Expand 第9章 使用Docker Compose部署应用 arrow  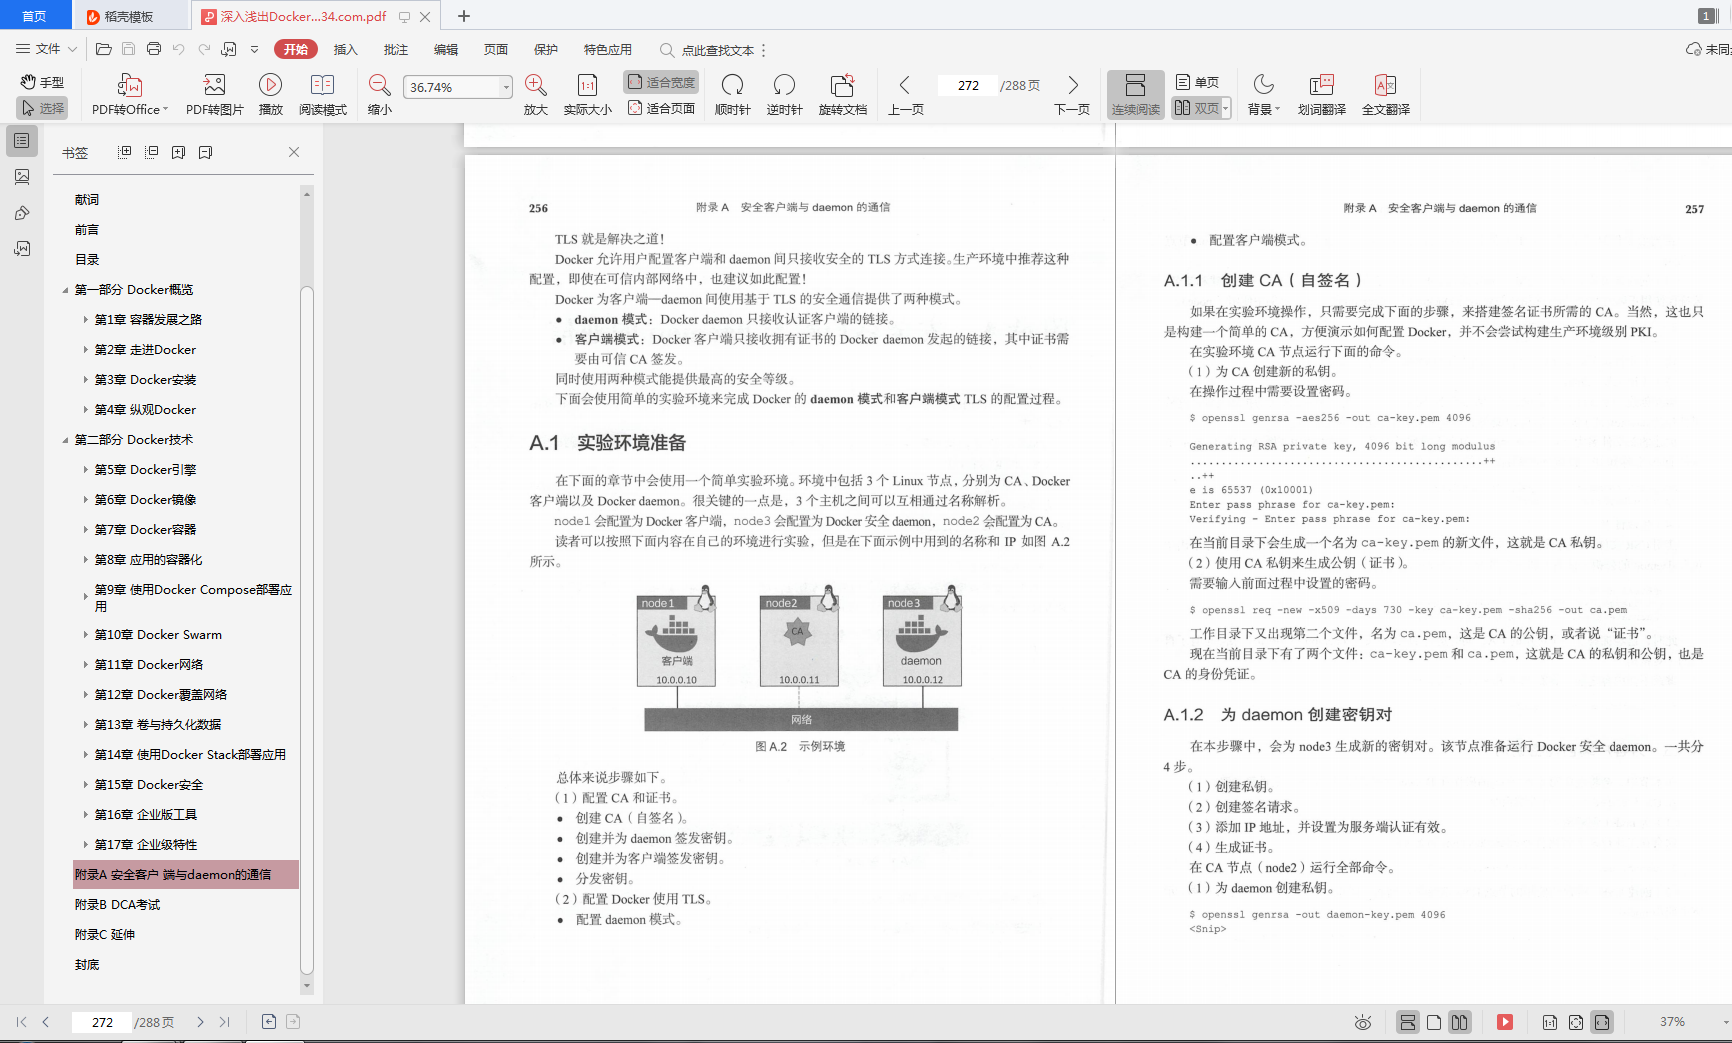[85, 598]
